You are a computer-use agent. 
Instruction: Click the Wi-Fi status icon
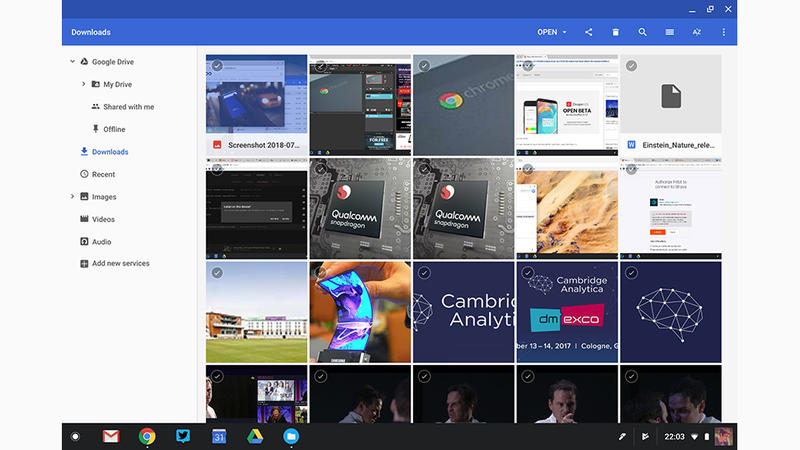coord(694,436)
